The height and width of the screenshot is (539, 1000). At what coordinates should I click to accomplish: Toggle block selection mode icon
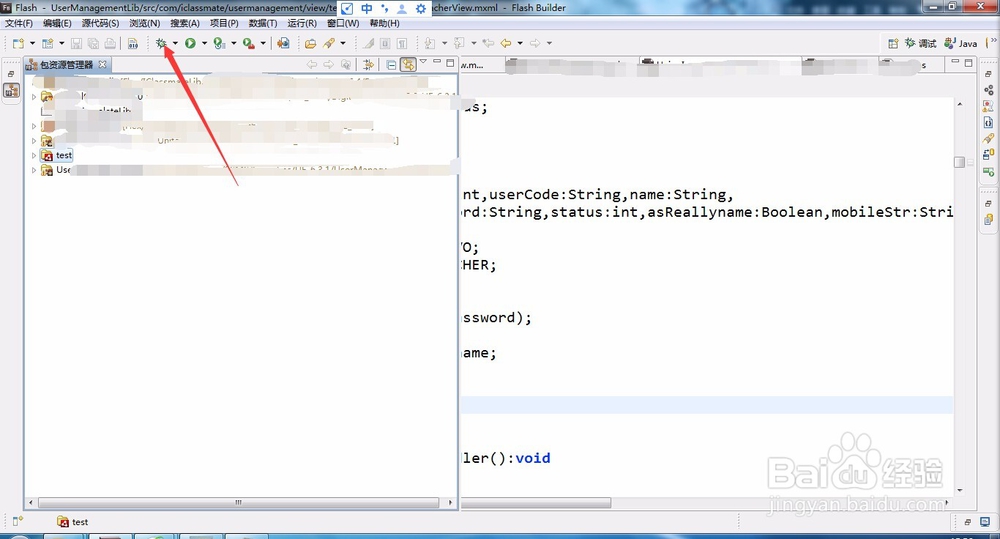[x=385, y=43]
